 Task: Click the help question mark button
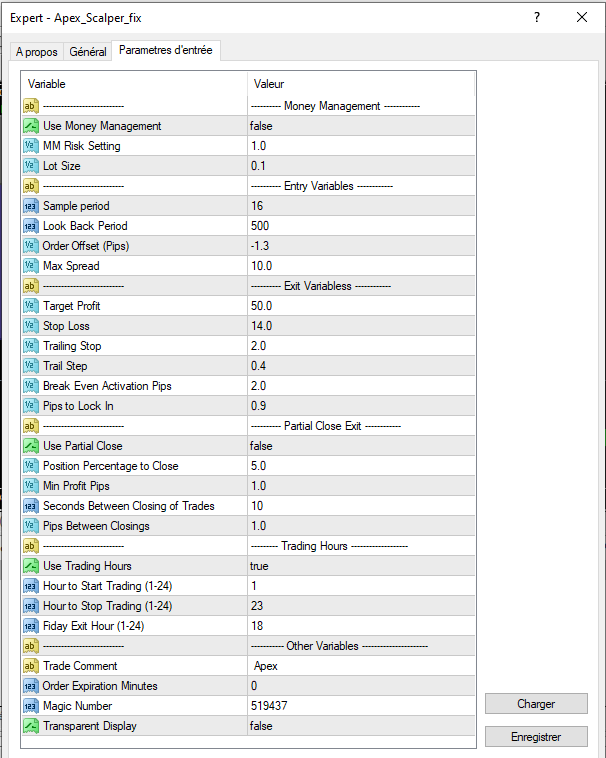tap(537, 17)
